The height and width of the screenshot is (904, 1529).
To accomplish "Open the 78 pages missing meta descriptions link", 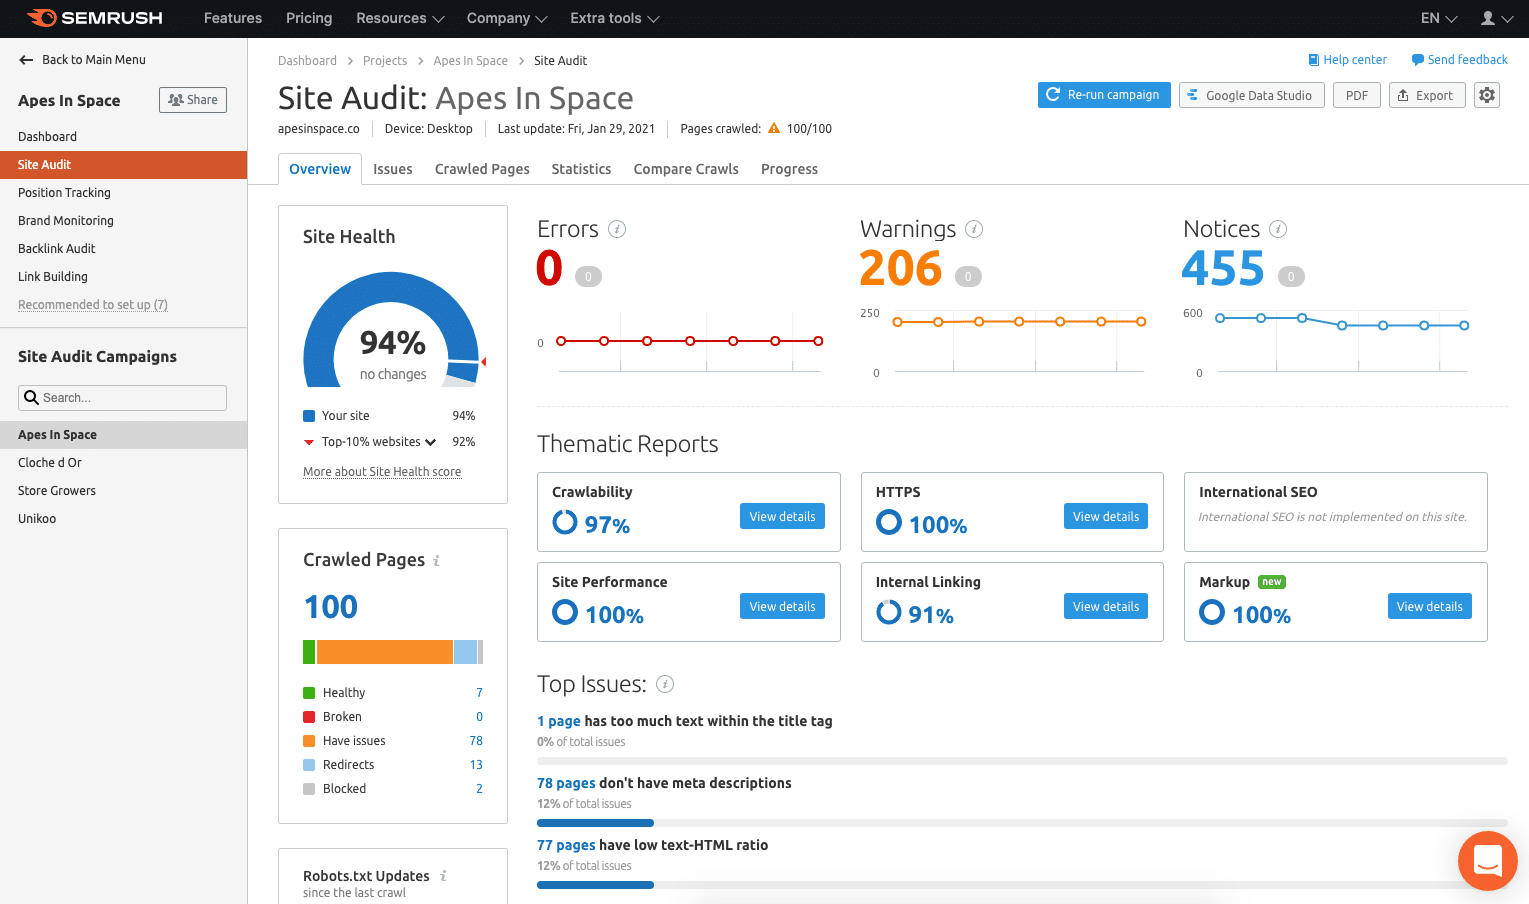I will (566, 783).
